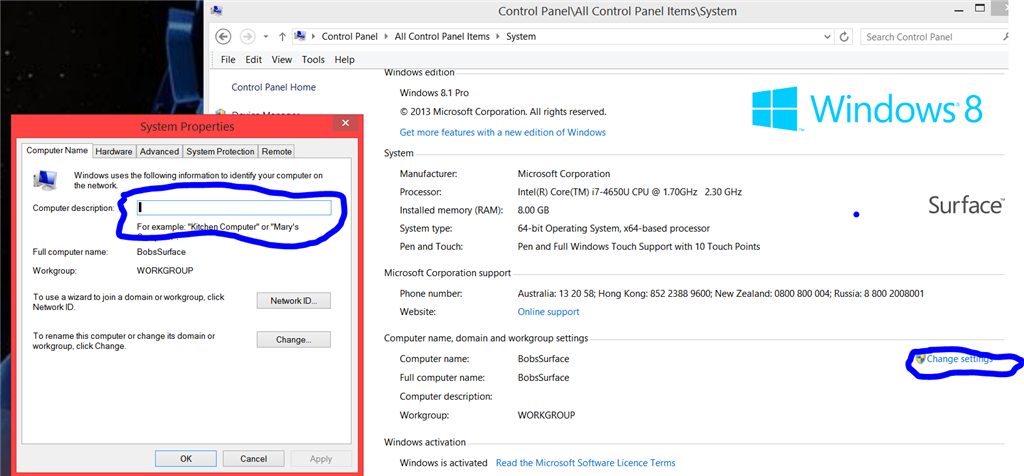Switch to the Advanced tab
The image size is (1024, 476).
(159, 151)
